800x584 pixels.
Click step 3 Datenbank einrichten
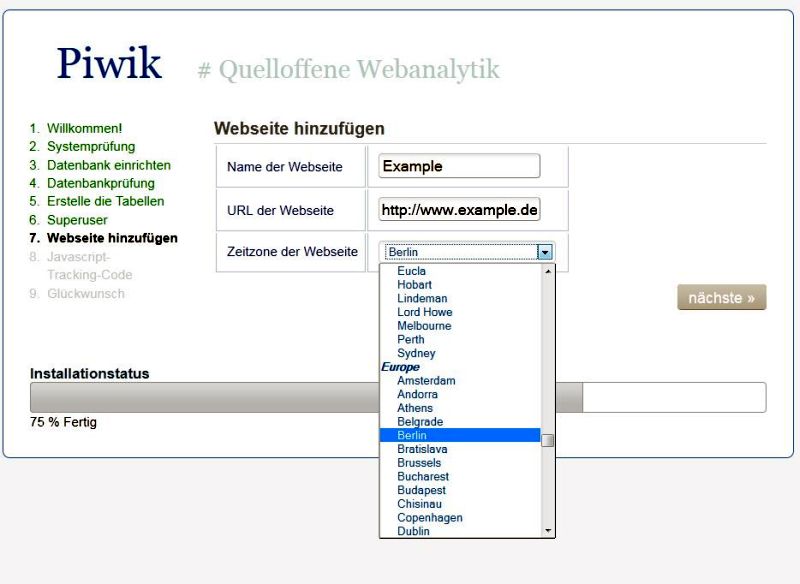click(109, 165)
